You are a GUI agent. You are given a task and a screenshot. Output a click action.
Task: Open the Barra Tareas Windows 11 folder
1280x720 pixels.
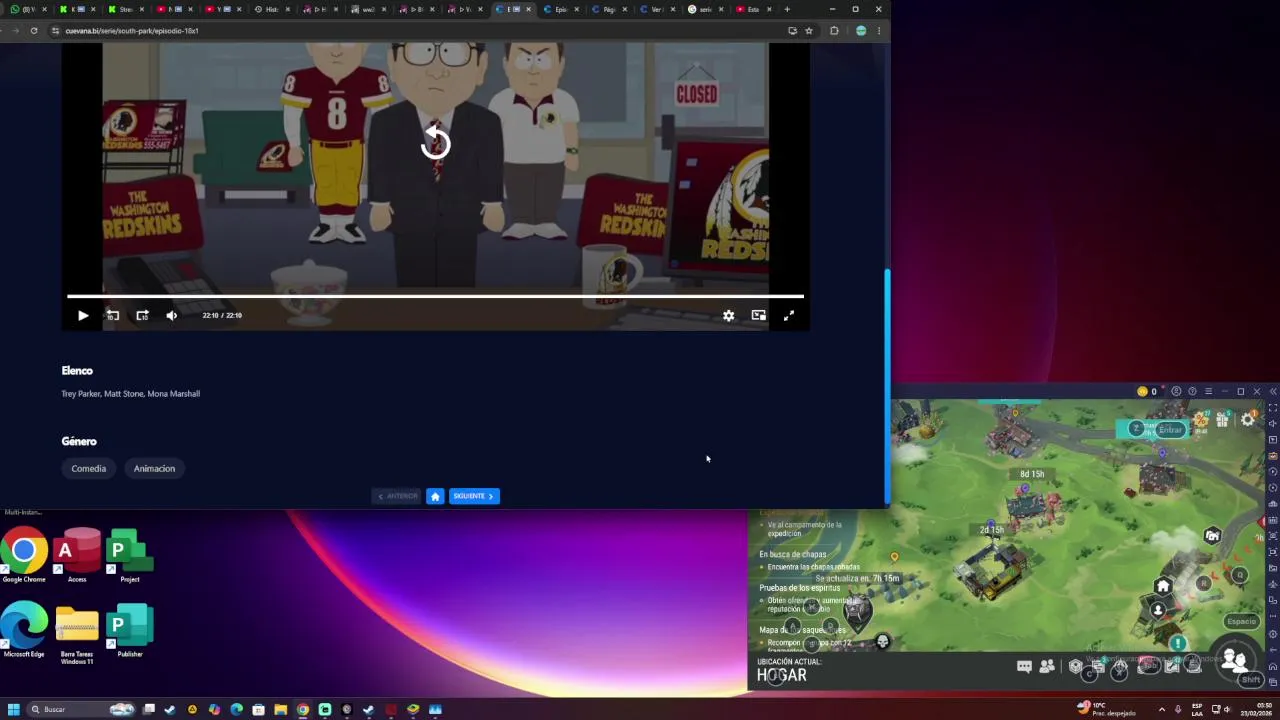coord(77,632)
